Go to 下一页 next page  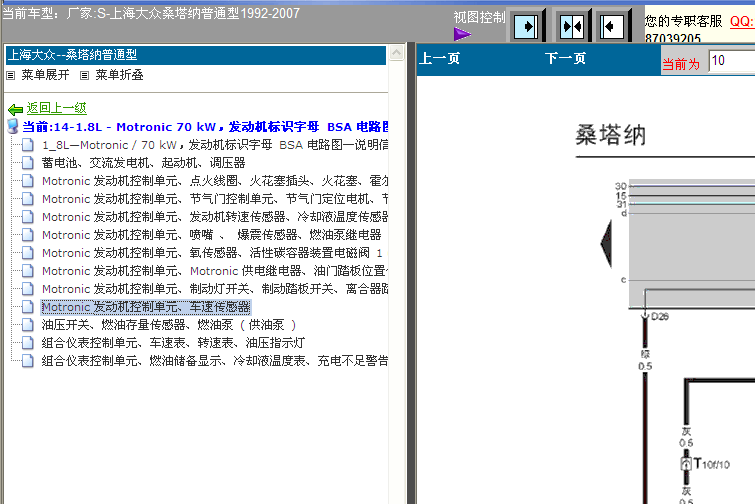point(565,58)
